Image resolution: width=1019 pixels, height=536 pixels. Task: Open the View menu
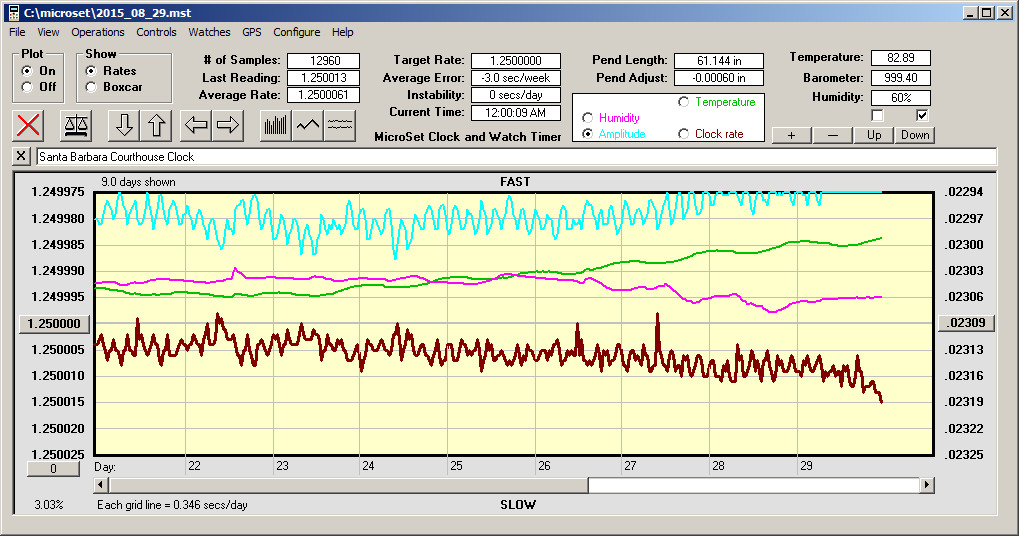(48, 32)
